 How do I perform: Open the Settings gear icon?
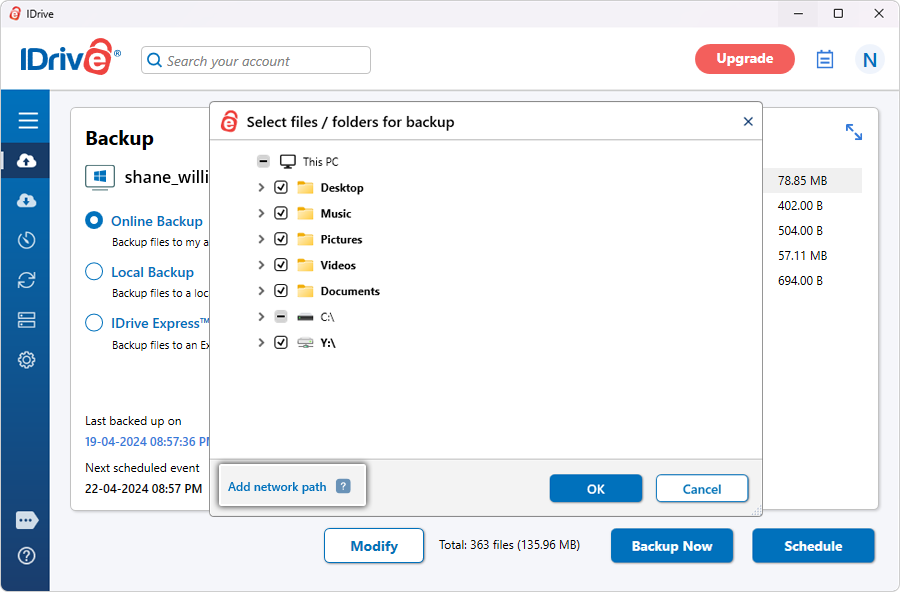tap(27, 360)
